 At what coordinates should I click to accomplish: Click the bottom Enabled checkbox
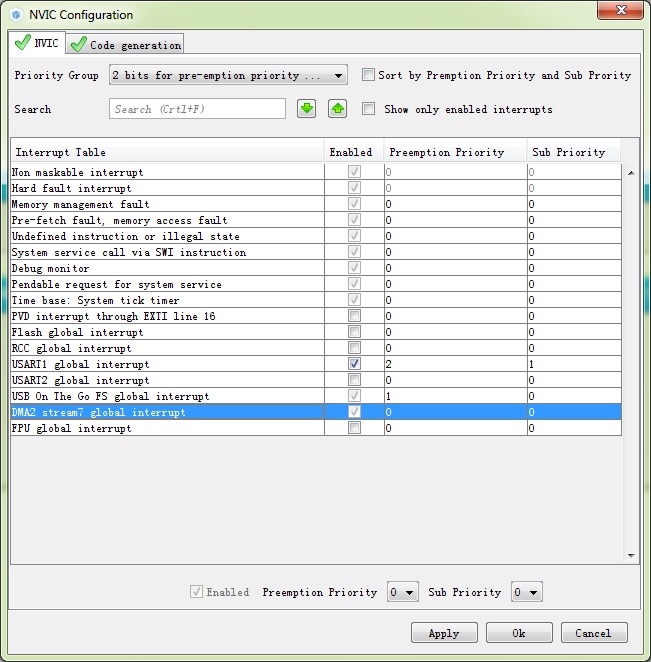coord(196,592)
